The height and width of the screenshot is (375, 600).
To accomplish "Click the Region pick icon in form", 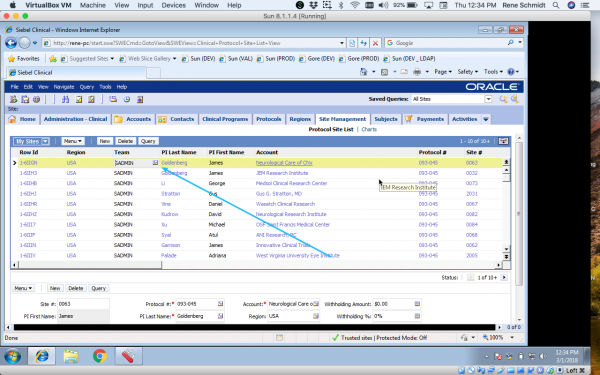I will [316, 316].
